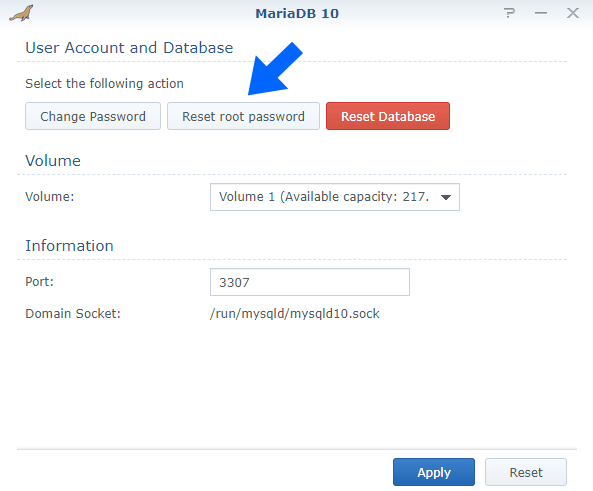Image resolution: width=593 pixels, height=491 pixels.
Task: Open help via the question mark icon
Action: point(509,13)
